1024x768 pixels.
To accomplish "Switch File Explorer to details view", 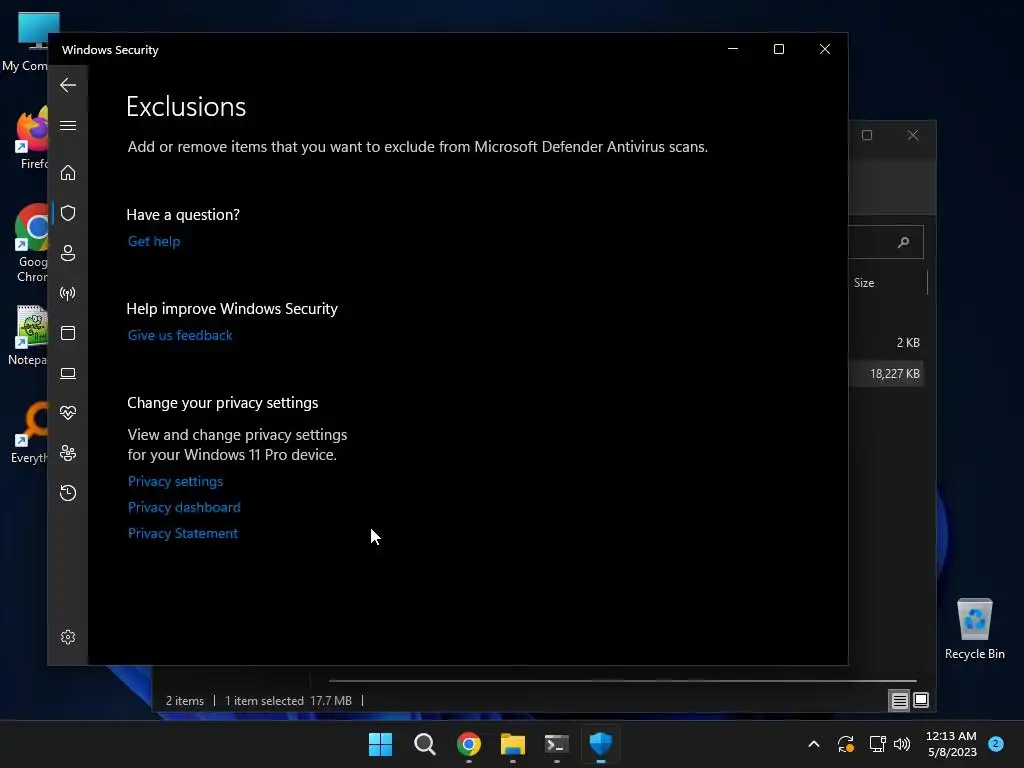I will pyautogui.click(x=899, y=701).
